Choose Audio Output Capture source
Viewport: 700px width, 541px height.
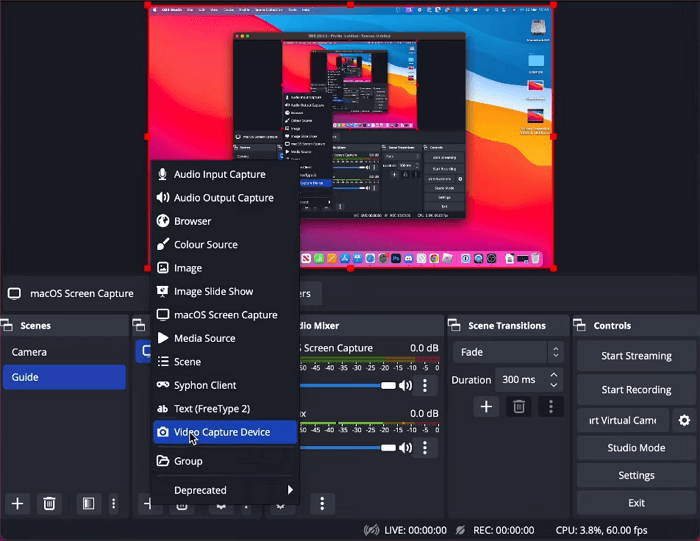tap(225, 198)
